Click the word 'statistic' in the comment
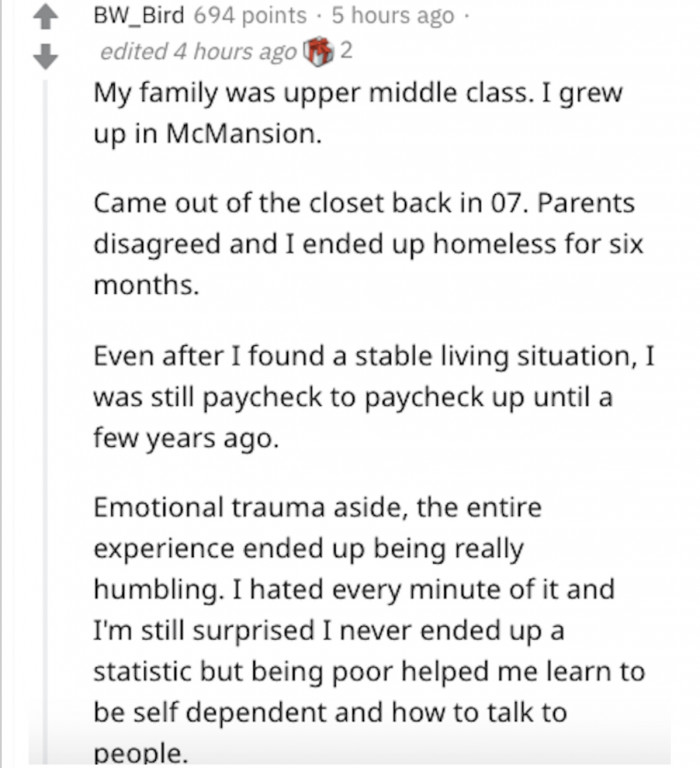 [142, 671]
